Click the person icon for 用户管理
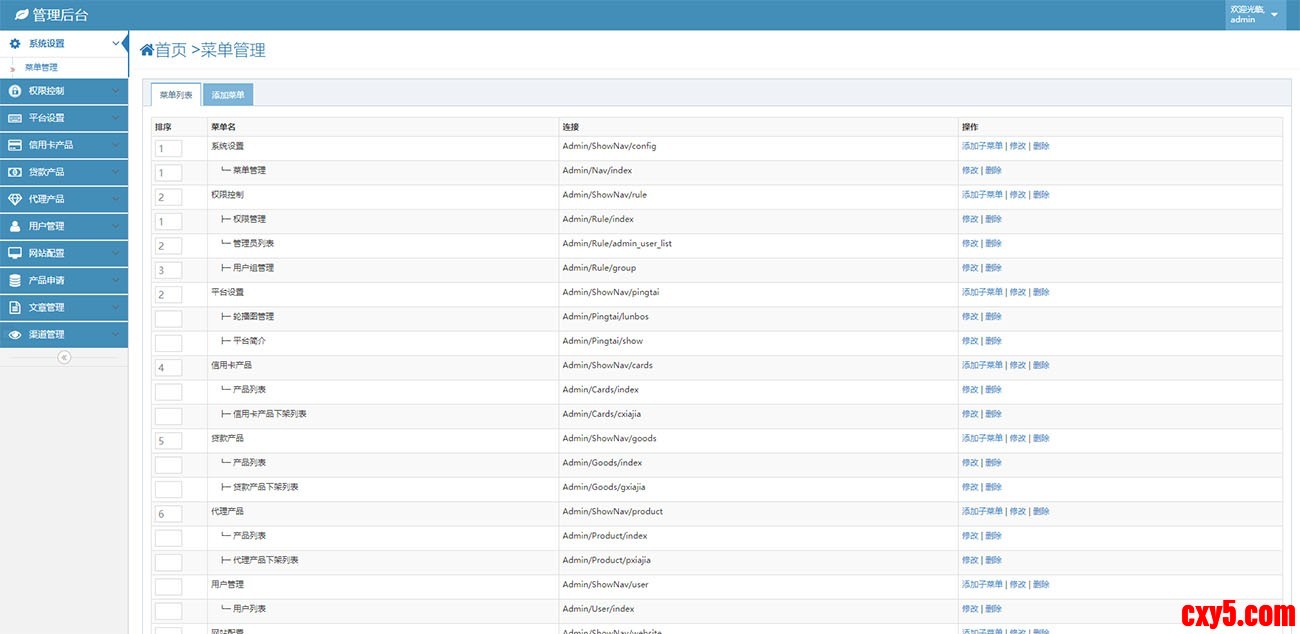1300x634 pixels. 15,226
